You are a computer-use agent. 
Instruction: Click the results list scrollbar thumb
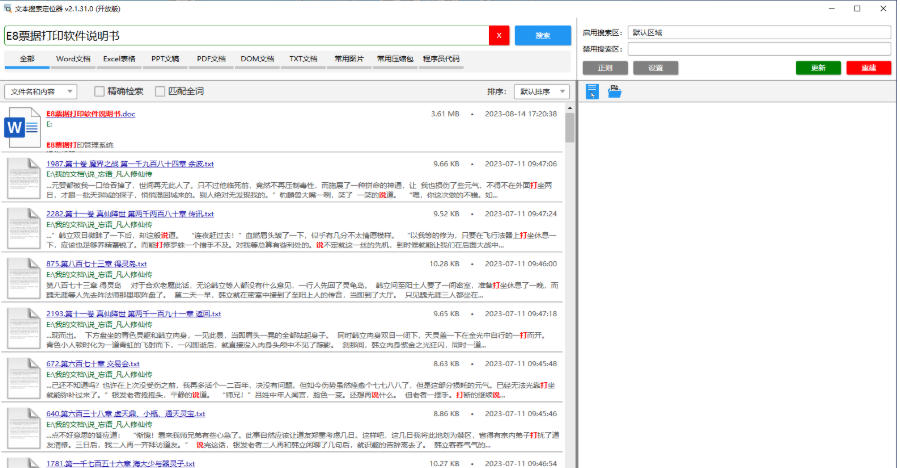coord(569,127)
